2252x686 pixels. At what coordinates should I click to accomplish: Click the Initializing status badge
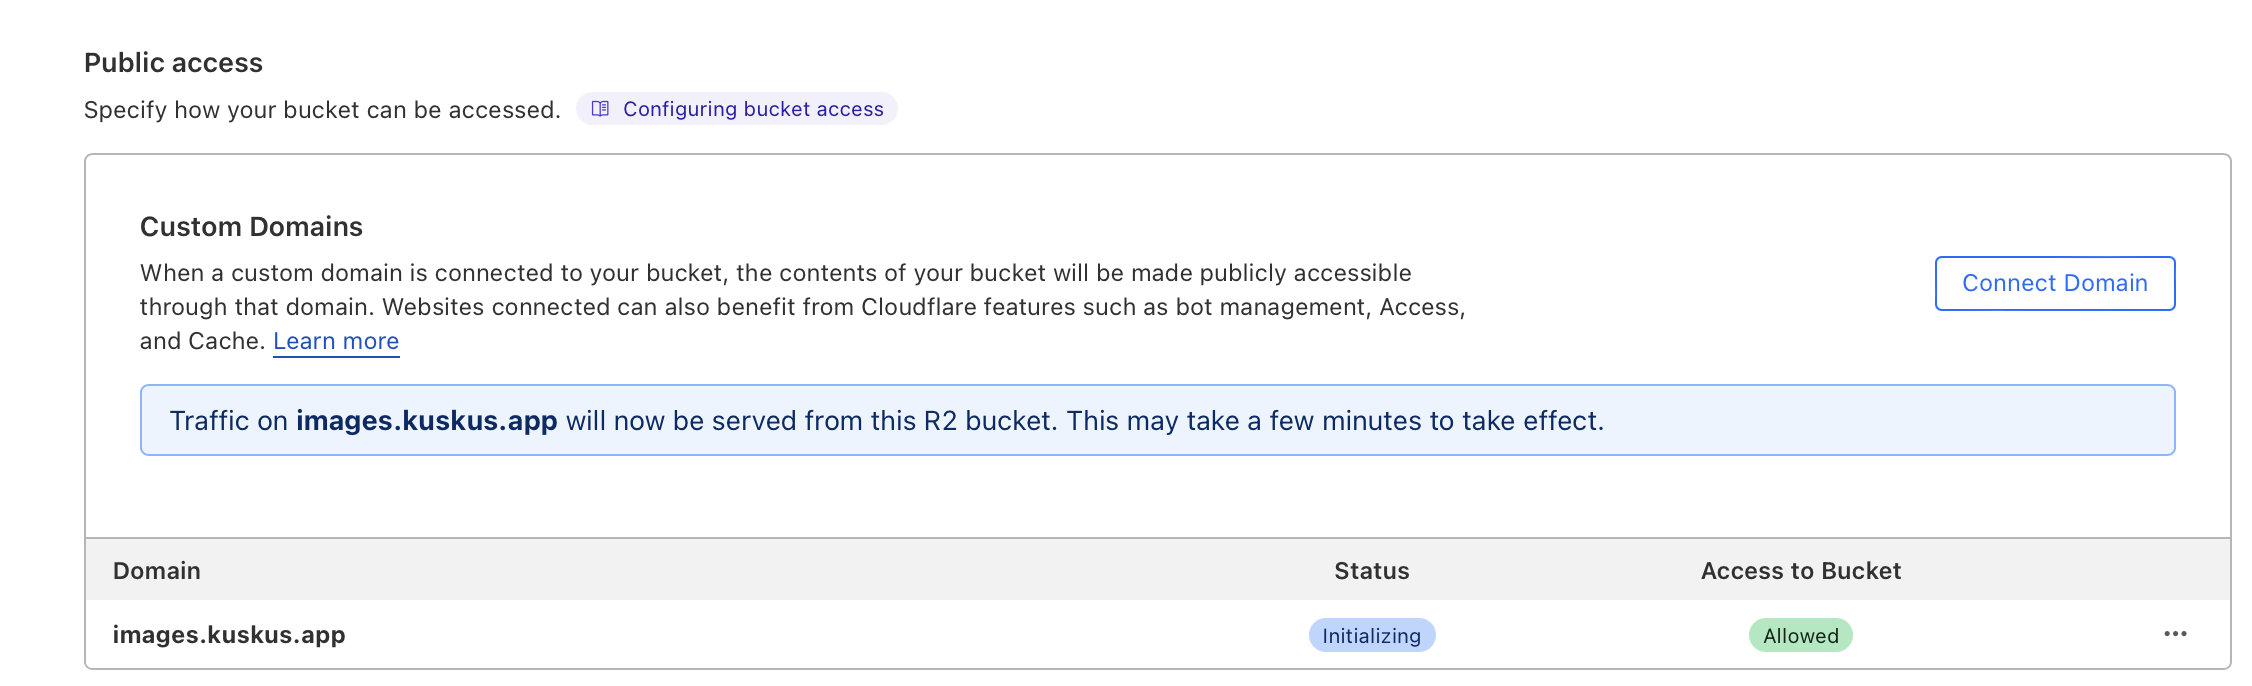1371,635
